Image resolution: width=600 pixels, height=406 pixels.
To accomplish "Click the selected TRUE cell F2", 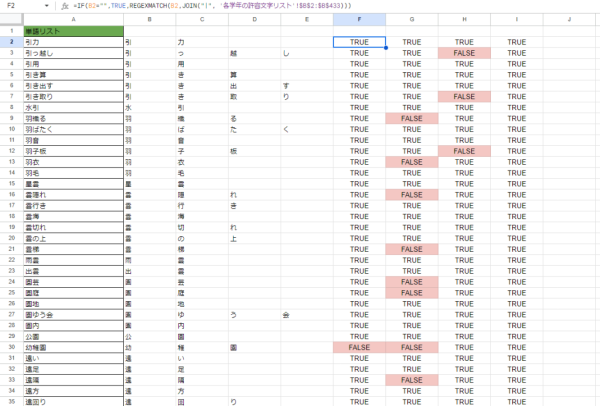I will [x=360, y=42].
